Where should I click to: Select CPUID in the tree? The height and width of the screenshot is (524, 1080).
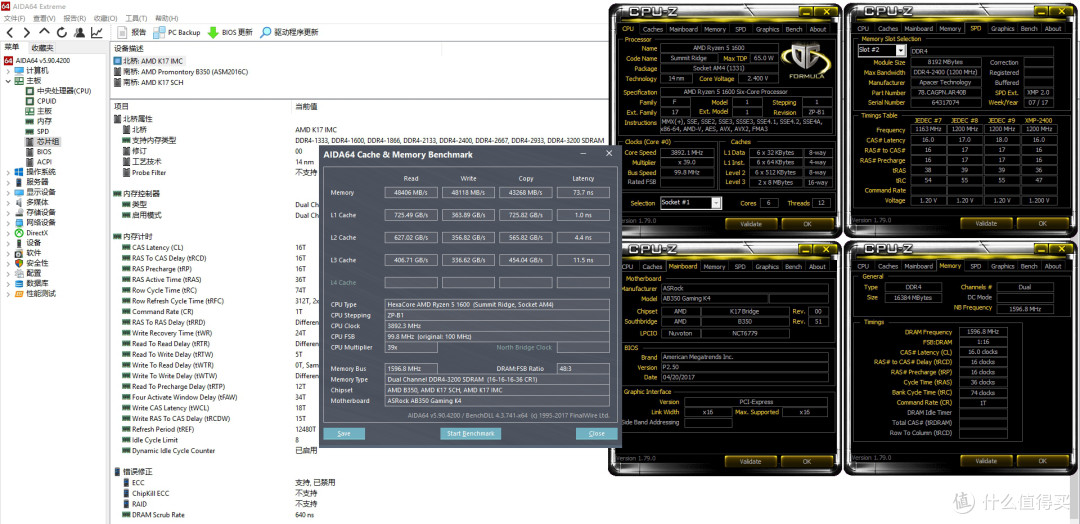point(41,101)
